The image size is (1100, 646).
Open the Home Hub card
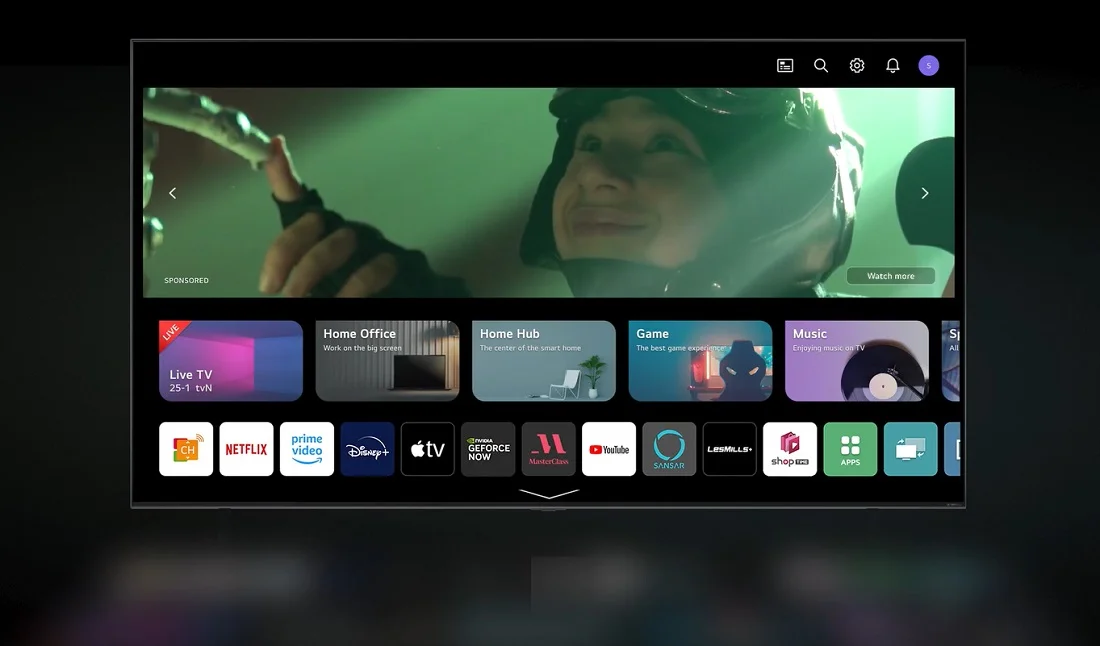point(544,361)
